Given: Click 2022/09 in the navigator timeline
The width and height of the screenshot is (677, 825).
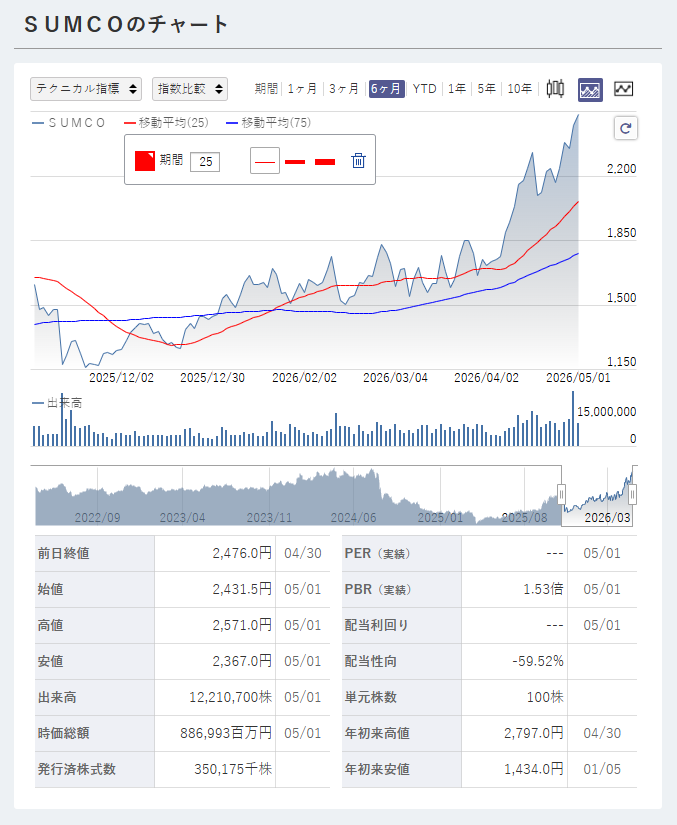Looking at the screenshot, I should (97, 518).
